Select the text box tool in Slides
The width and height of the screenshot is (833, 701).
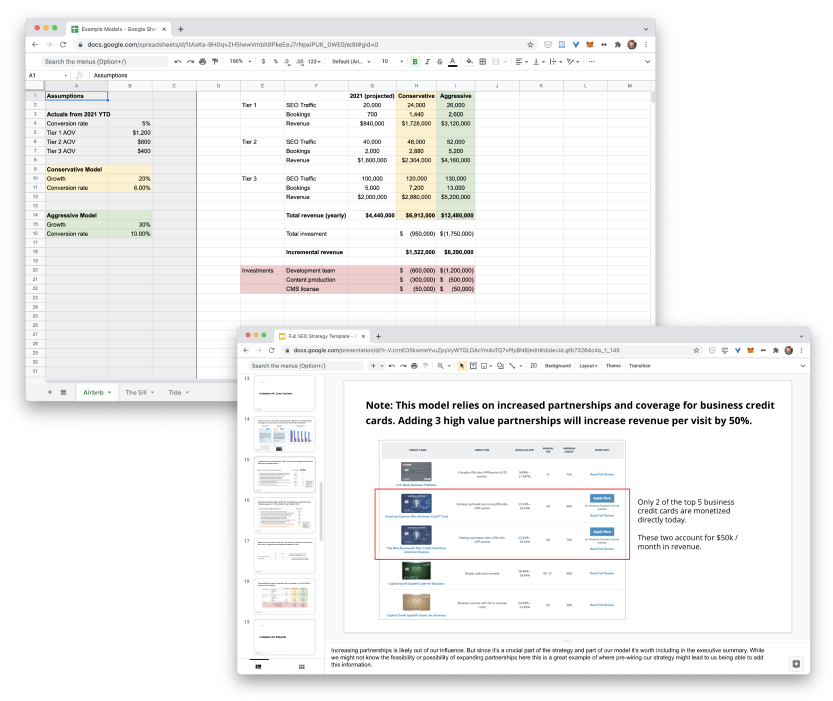473,366
